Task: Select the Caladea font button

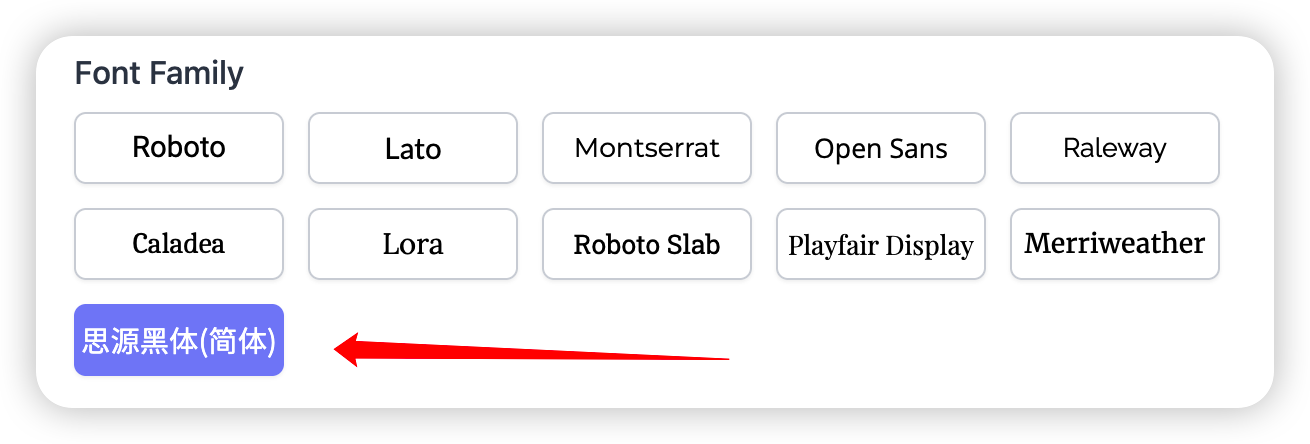Action: coord(179,244)
